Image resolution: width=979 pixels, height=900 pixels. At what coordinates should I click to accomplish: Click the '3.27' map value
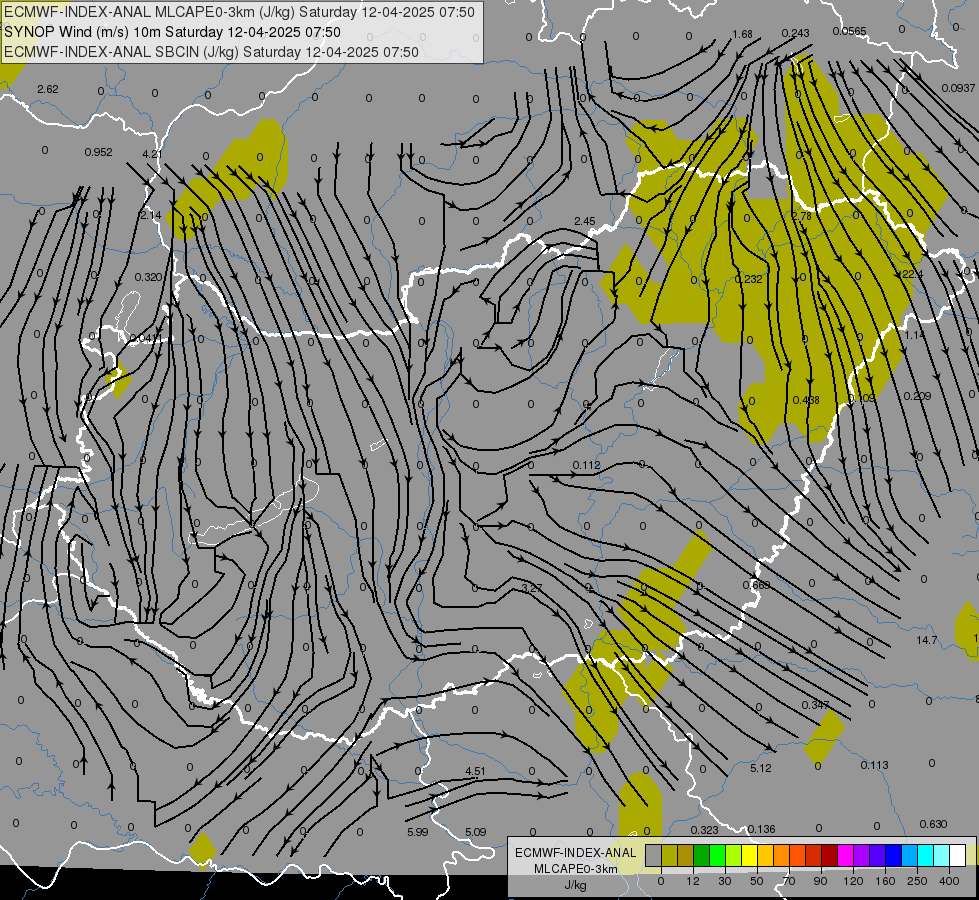pos(531,588)
